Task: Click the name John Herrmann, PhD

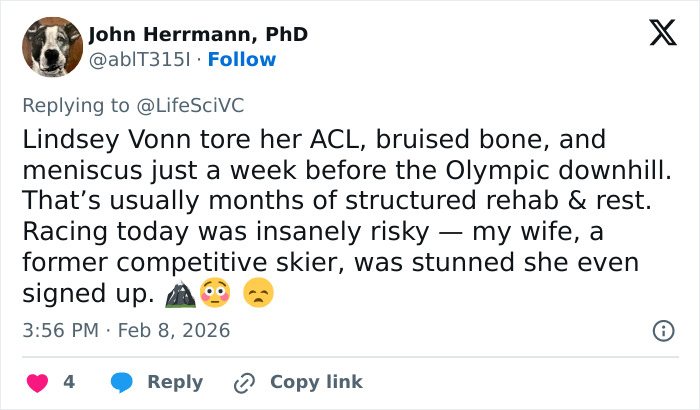Action: [x=198, y=34]
